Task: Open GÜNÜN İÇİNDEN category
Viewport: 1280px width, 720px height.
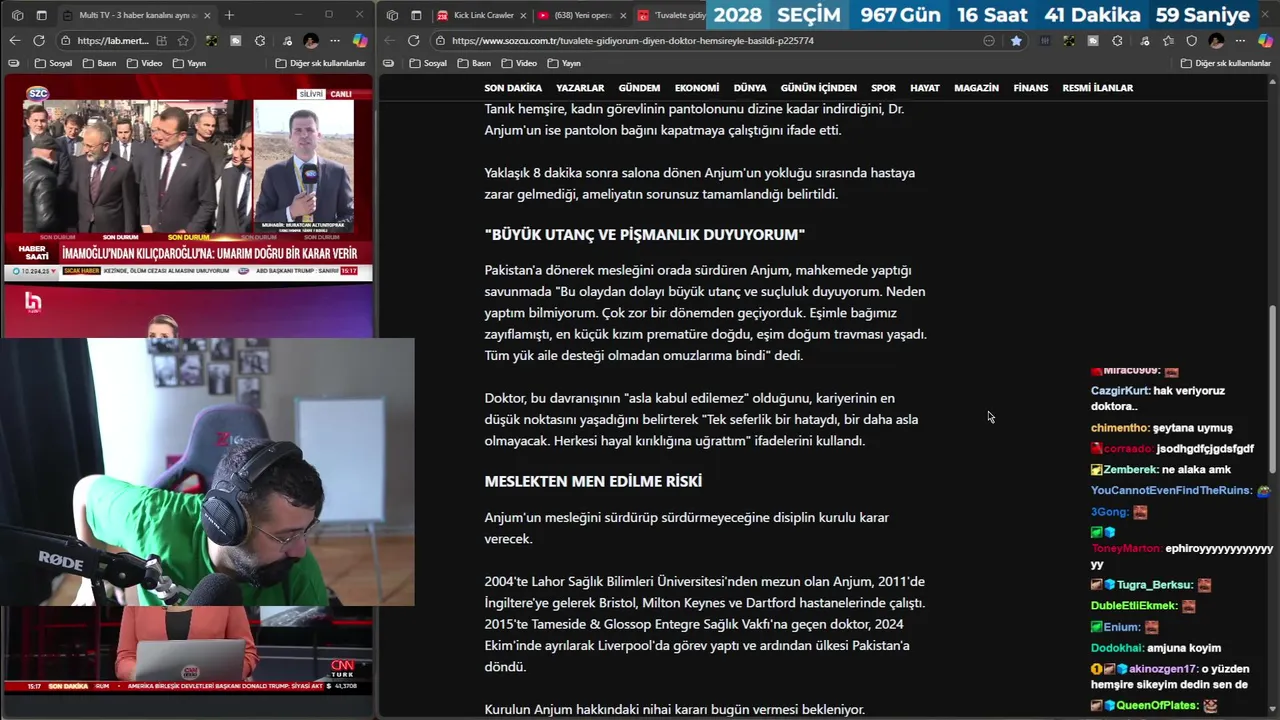Action: [x=819, y=88]
